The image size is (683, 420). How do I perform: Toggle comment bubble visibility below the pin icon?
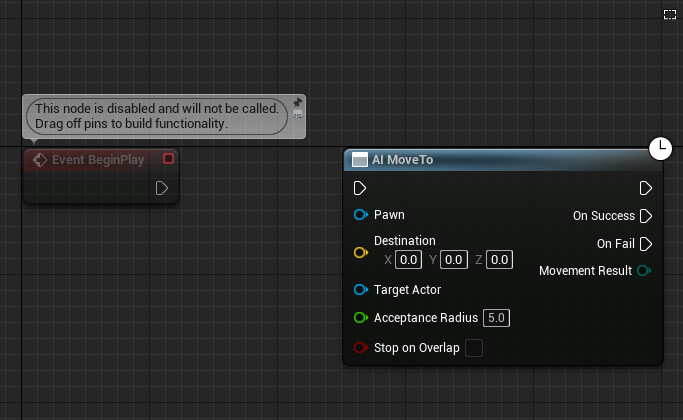pyautogui.click(x=298, y=115)
